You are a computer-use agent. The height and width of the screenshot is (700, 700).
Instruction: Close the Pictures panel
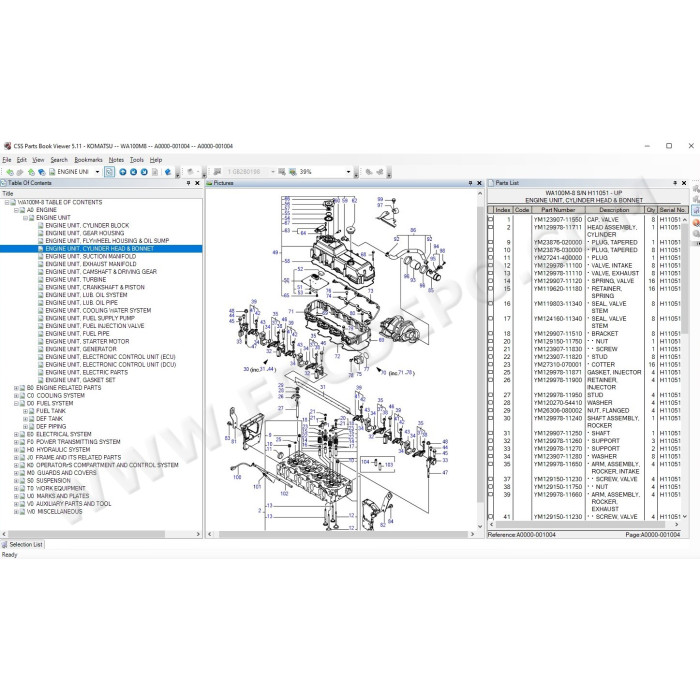point(479,183)
